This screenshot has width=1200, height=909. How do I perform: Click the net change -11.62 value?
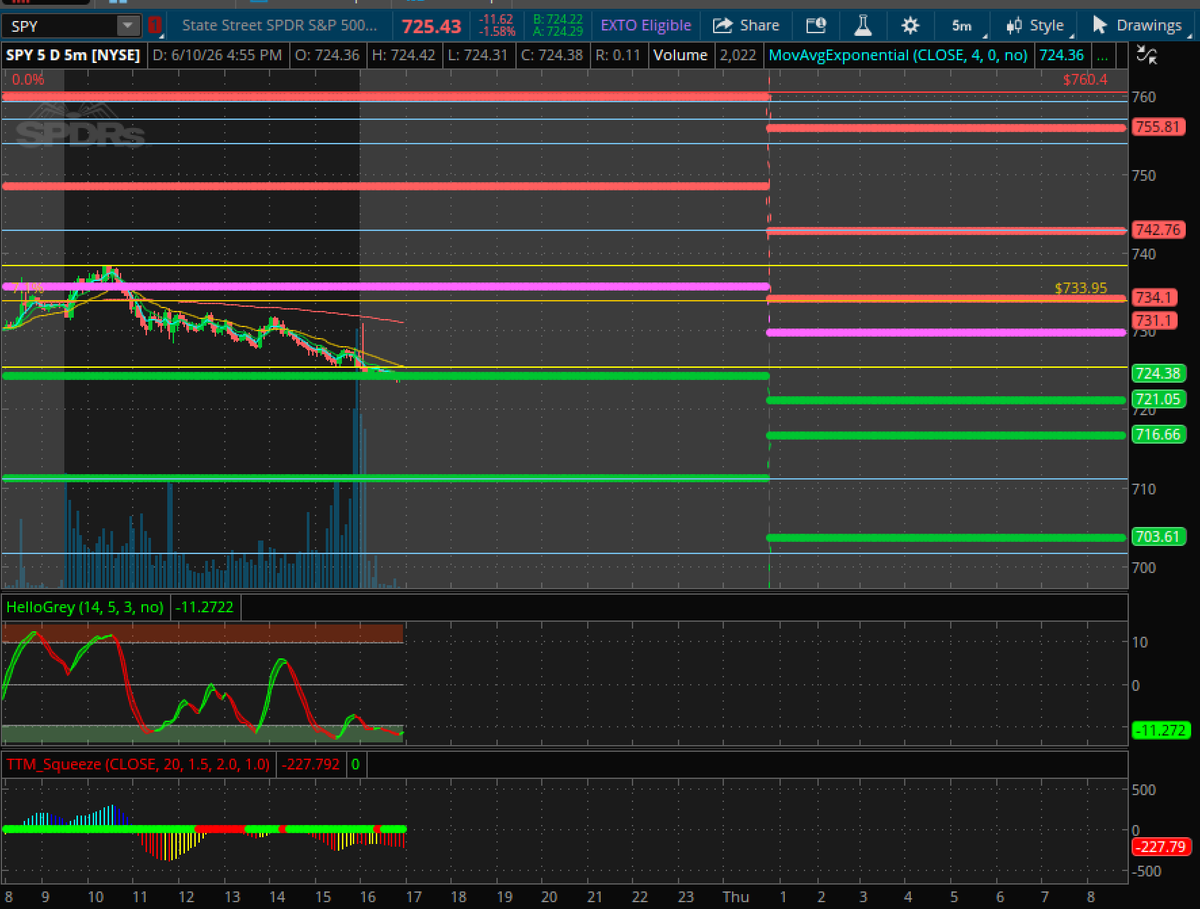[x=497, y=19]
